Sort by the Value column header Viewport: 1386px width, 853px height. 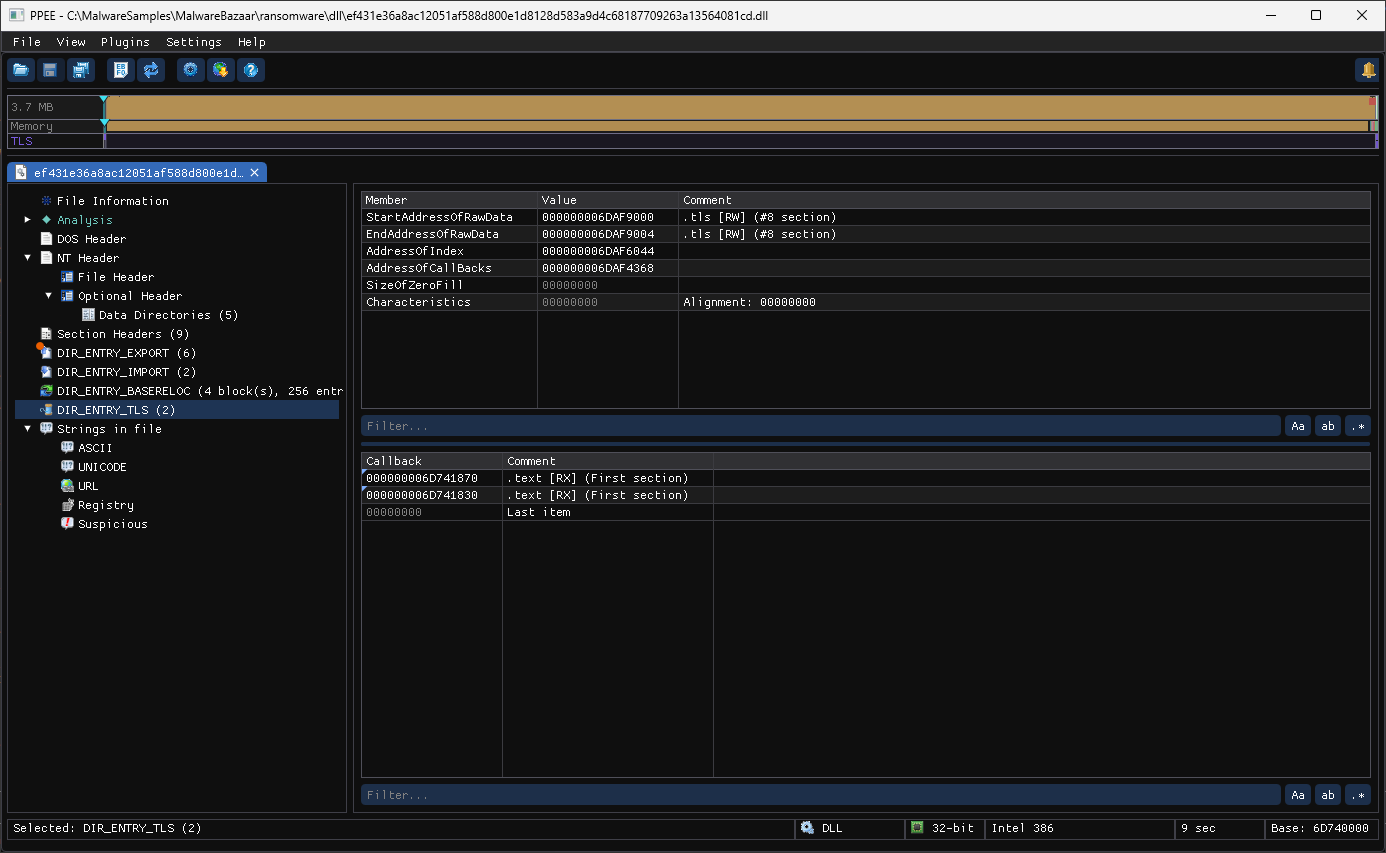(x=608, y=200)
